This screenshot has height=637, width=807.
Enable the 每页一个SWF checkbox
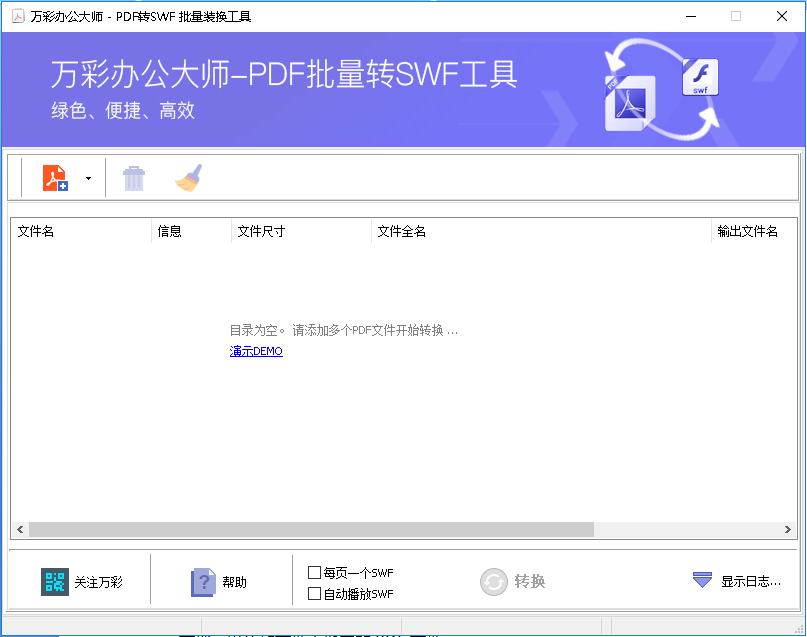[x=313, y=570]
